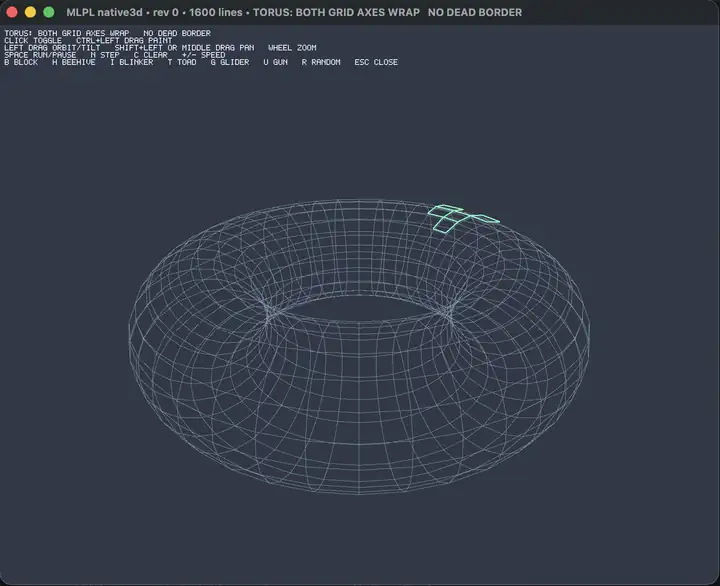Click "+/- SPEED" hint text
Screen dimensions: 720x586
point(203,55)
